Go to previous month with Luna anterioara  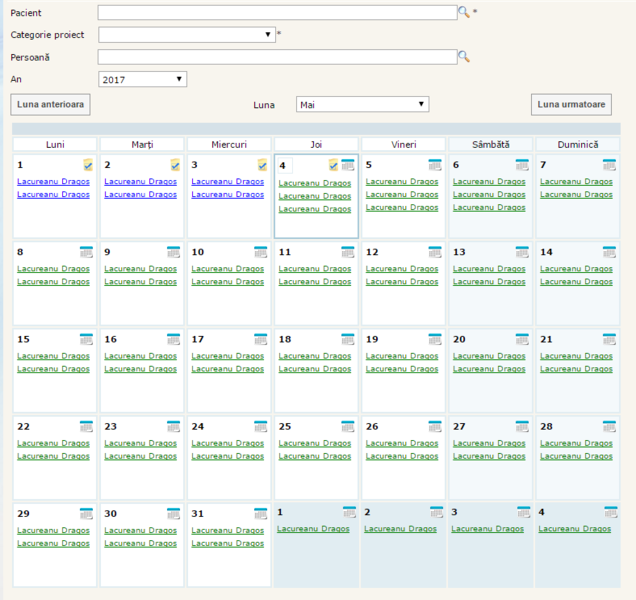pos(51,104)
